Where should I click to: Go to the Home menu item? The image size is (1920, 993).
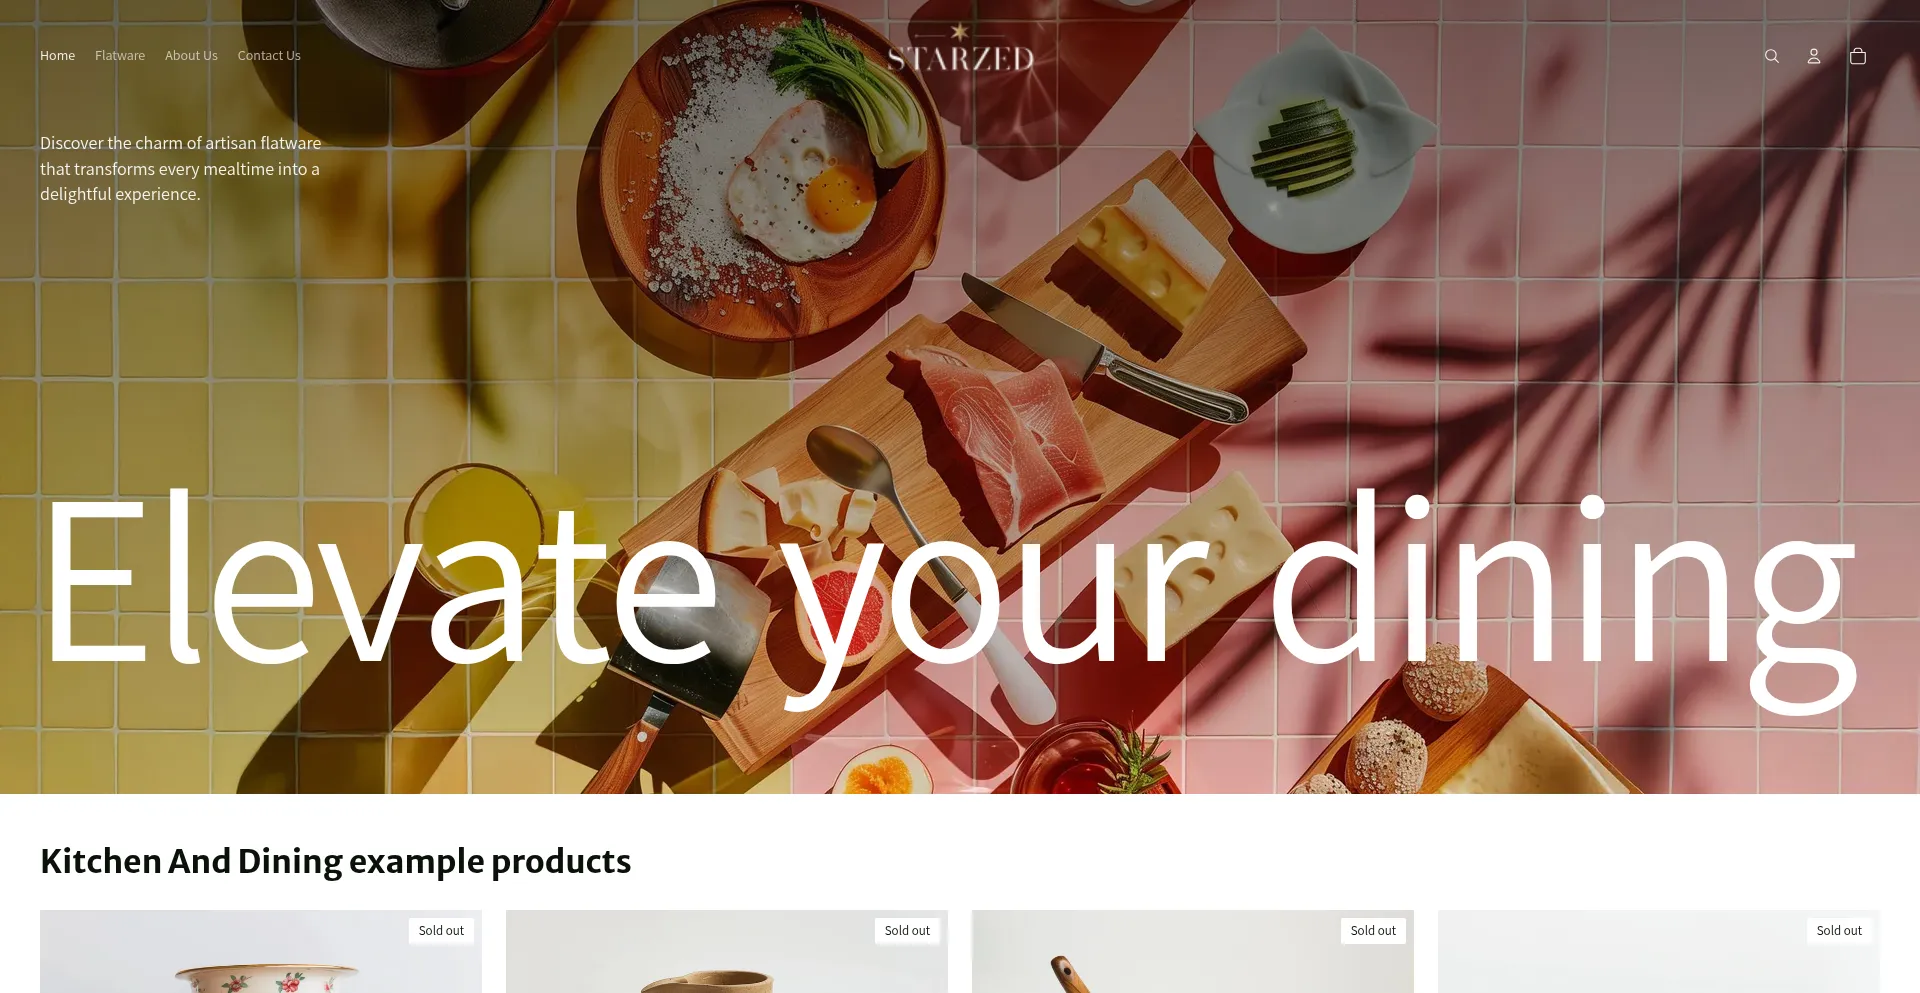coord(57,56)
